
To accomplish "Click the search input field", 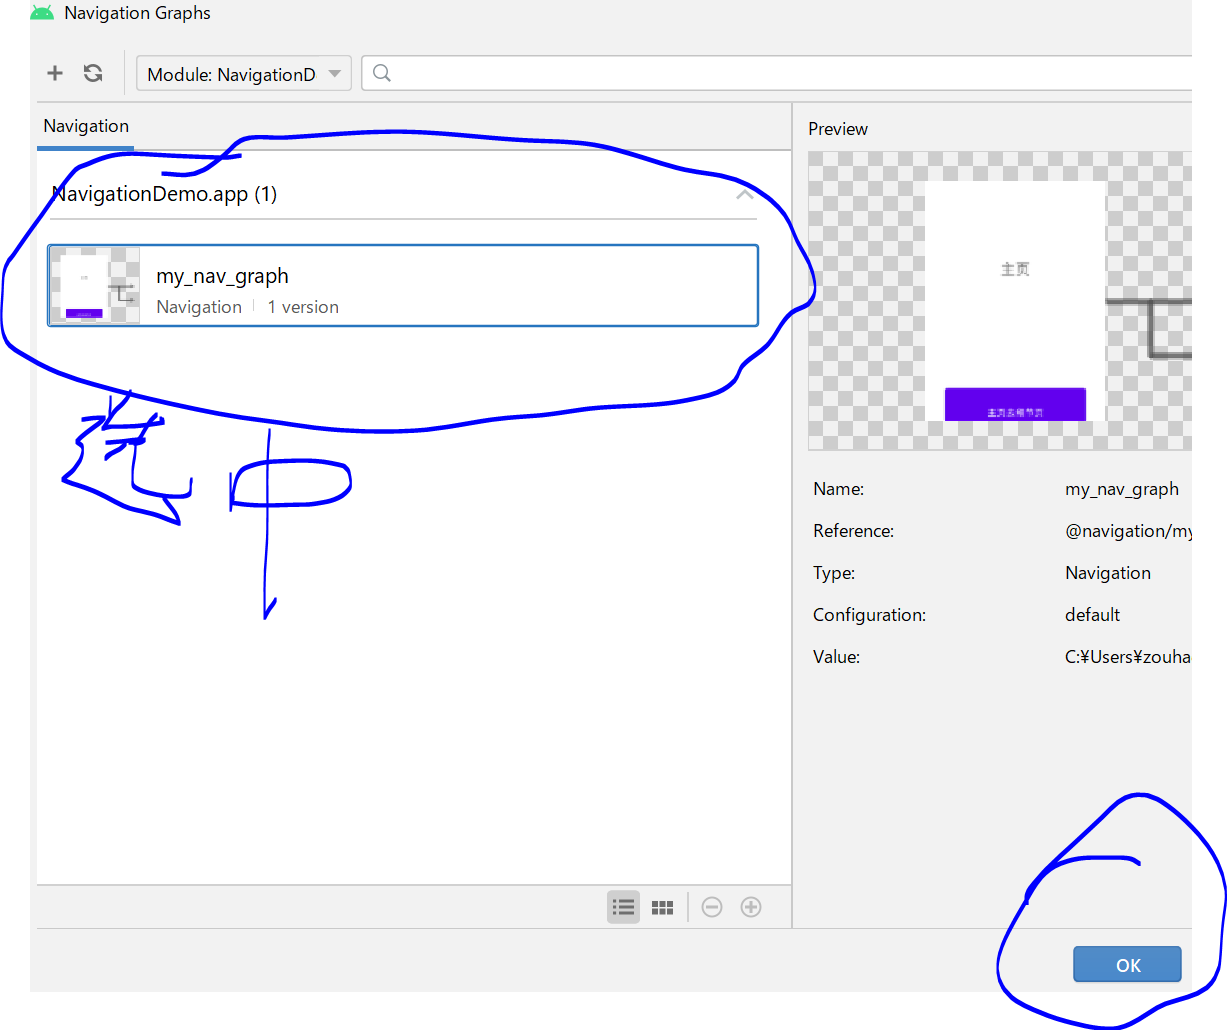I will [x=776, y=73].
